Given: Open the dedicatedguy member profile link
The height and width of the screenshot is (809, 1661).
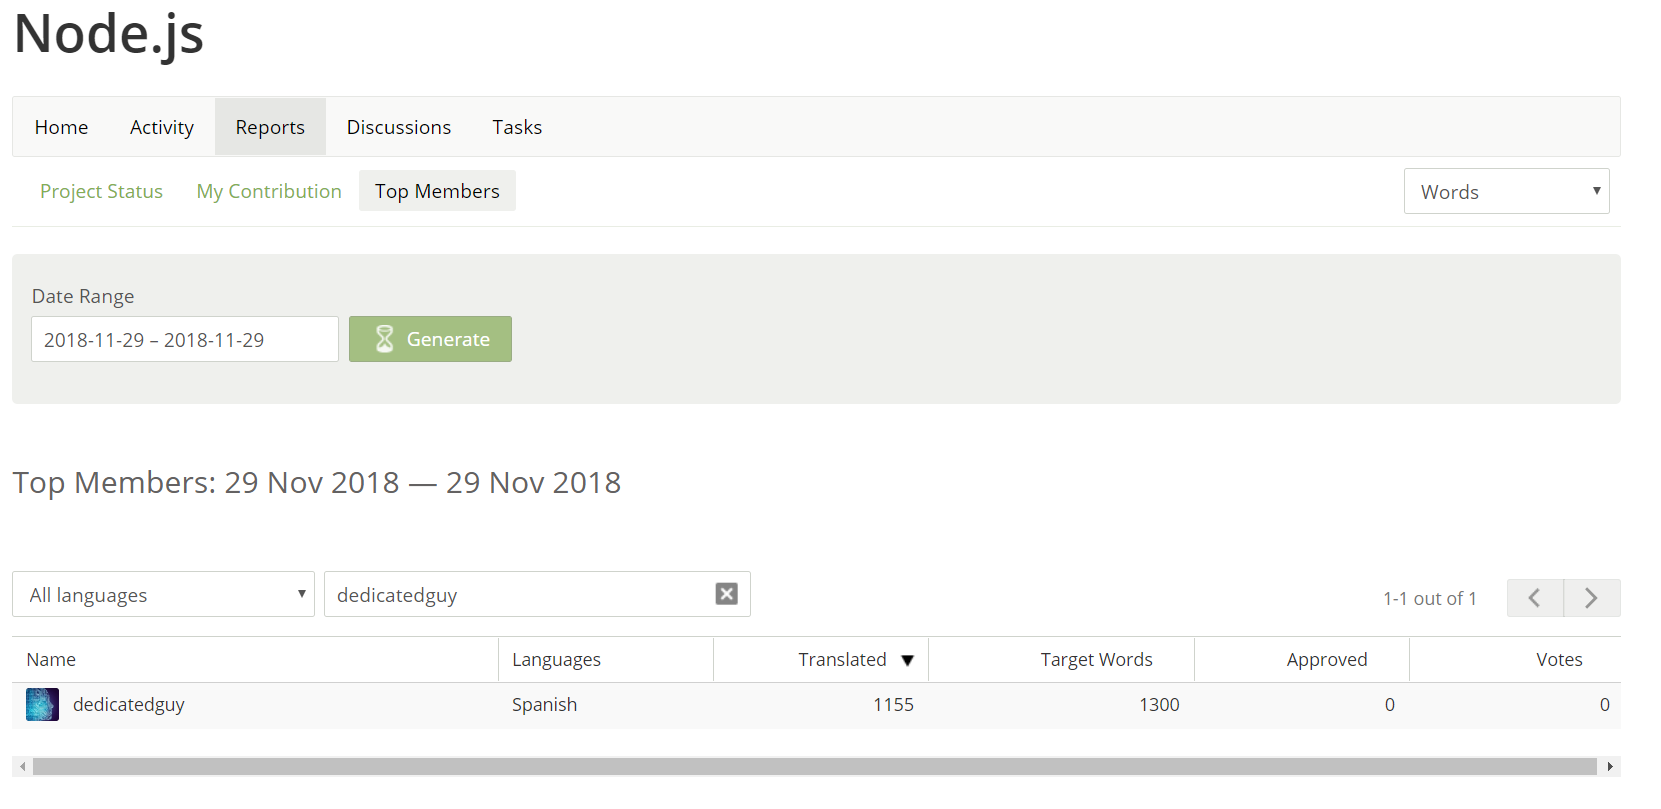Looking at the screenshot, I should pos(129,705).
